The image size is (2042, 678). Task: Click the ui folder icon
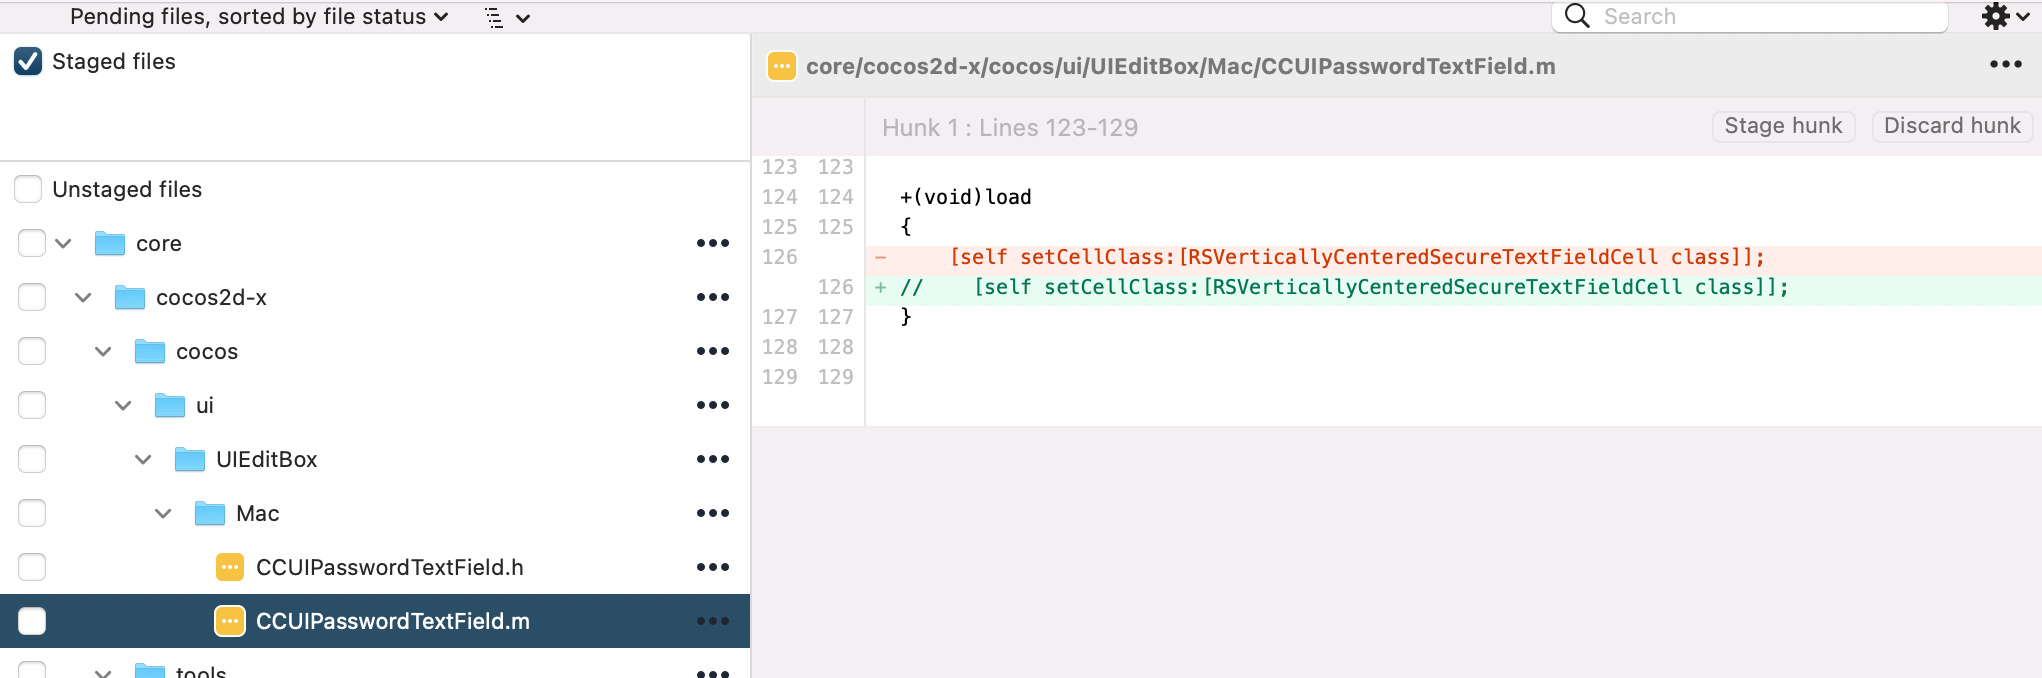coord(170,405)
